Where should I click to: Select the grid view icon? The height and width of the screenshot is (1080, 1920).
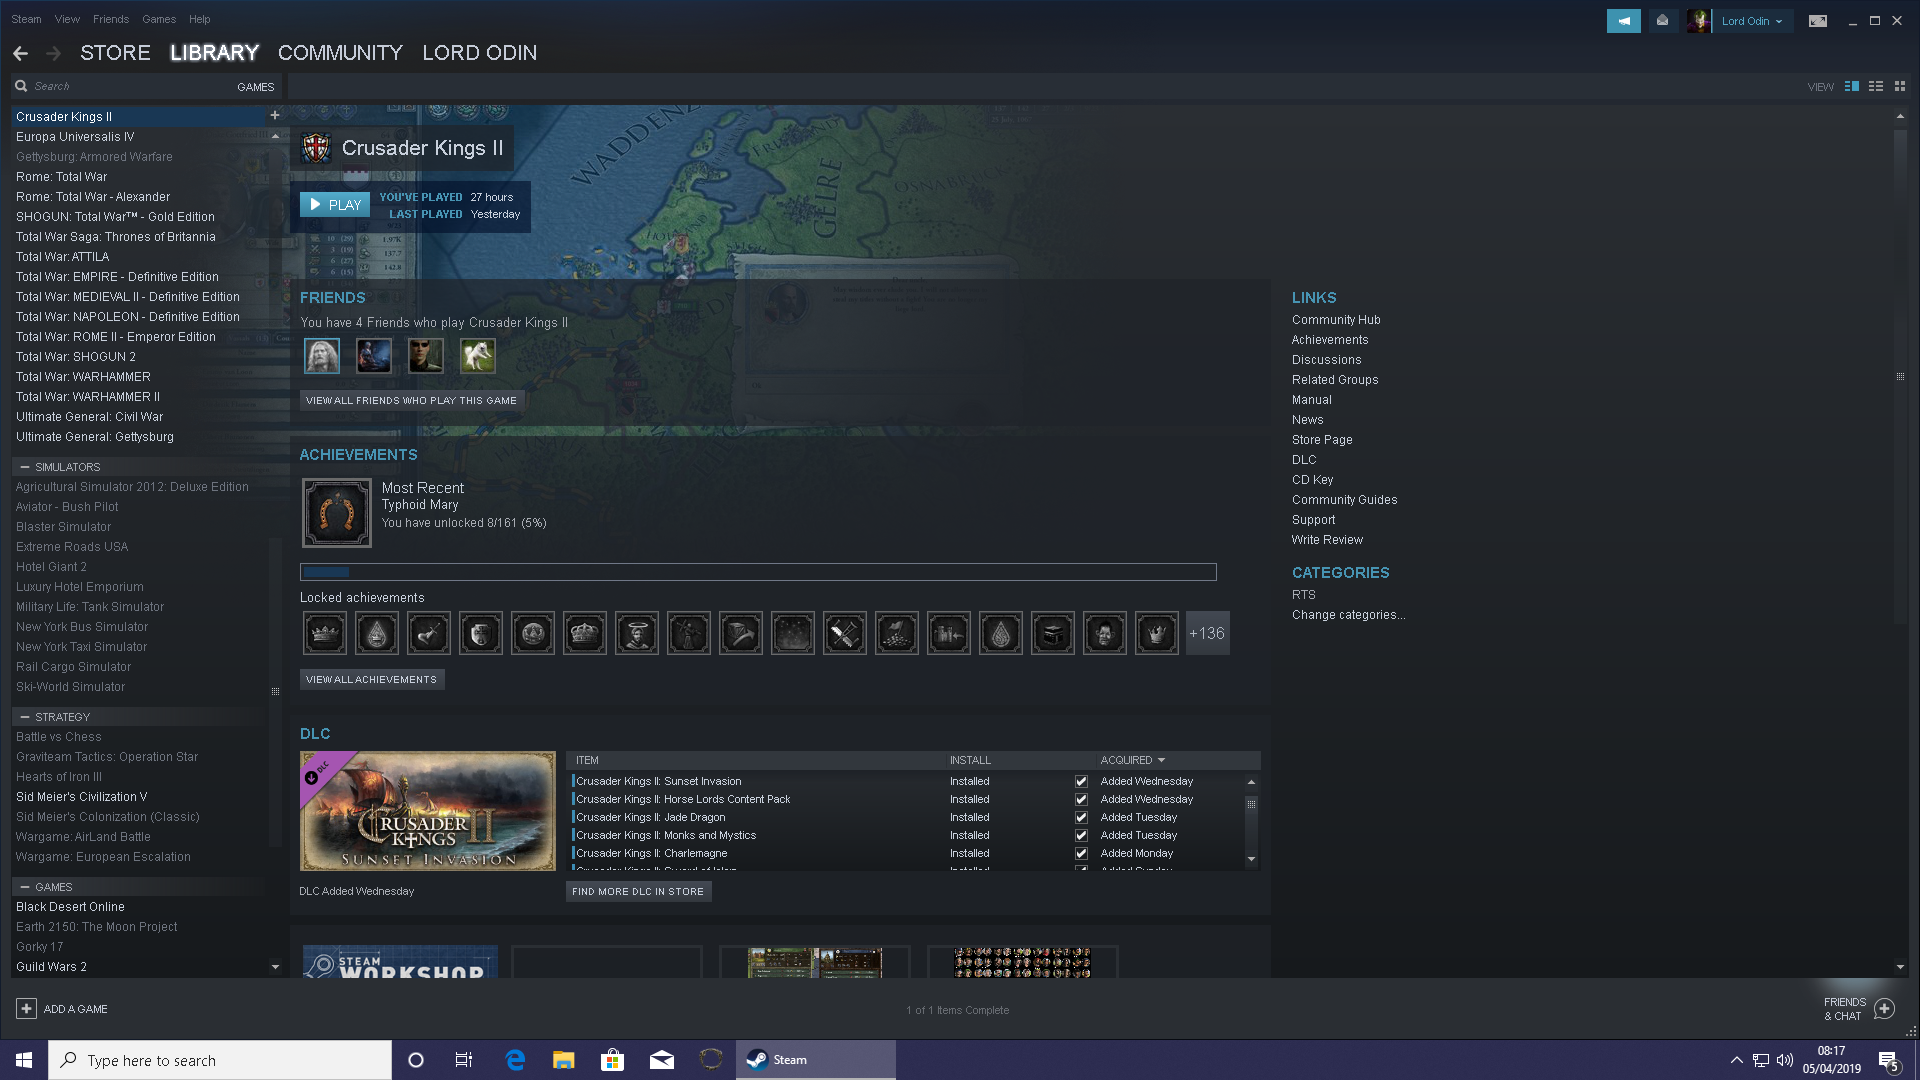click(1900, 87)
